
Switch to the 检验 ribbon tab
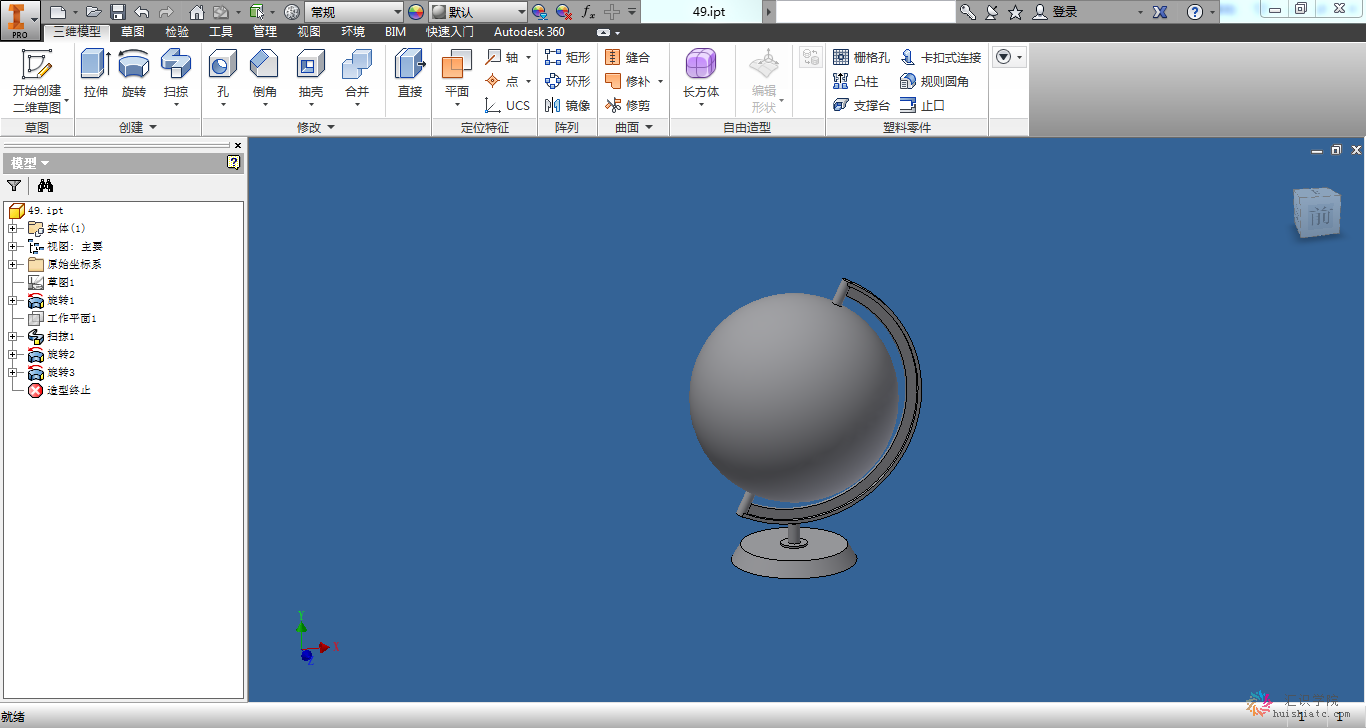[x=177, y=32]
